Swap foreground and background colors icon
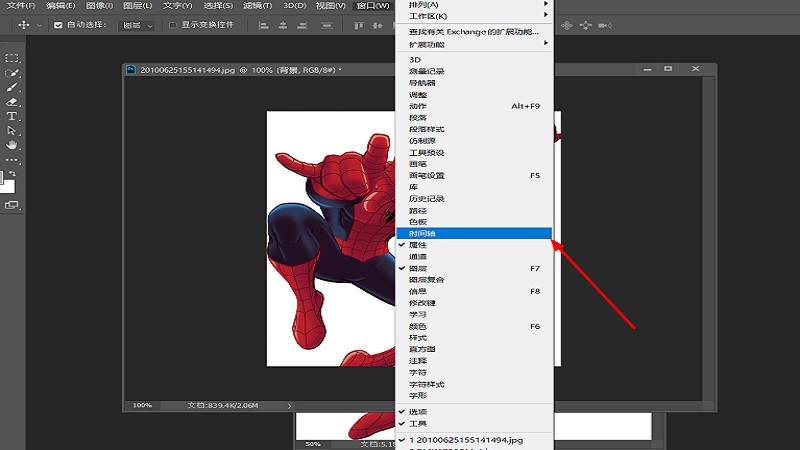The width and height of the screenshot is (800, 450). coord(12,173)
